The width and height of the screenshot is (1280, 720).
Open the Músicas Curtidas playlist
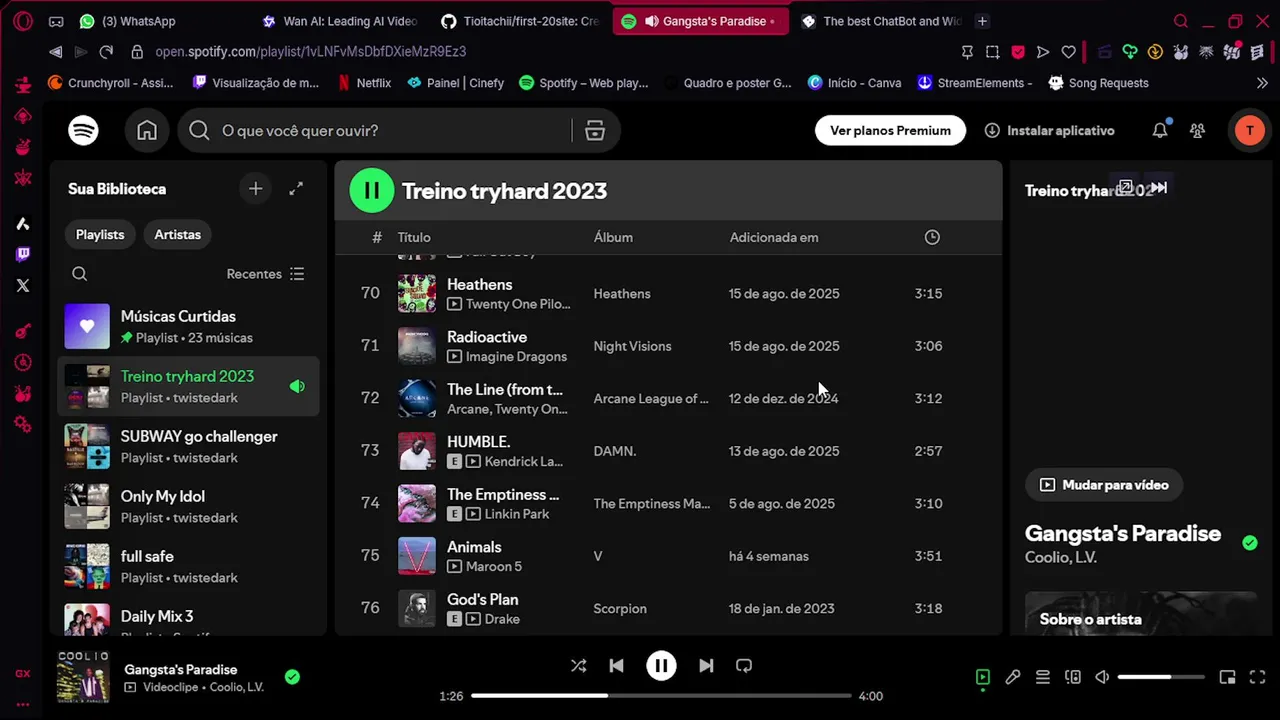(188, 326)
